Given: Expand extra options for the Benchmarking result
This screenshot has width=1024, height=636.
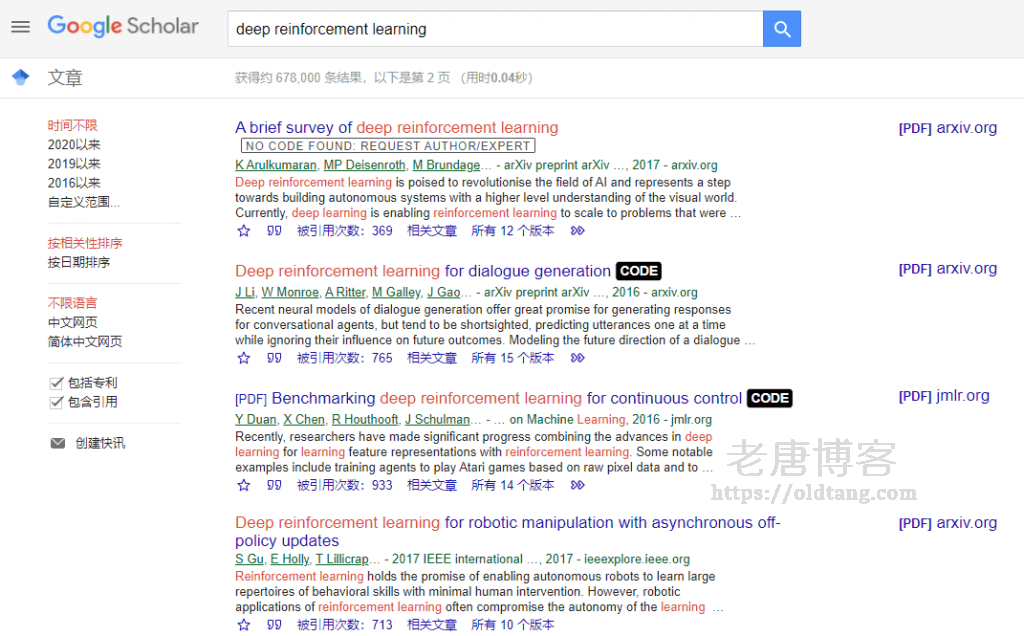Looking at the screenshot, I should tap(577, 484).
